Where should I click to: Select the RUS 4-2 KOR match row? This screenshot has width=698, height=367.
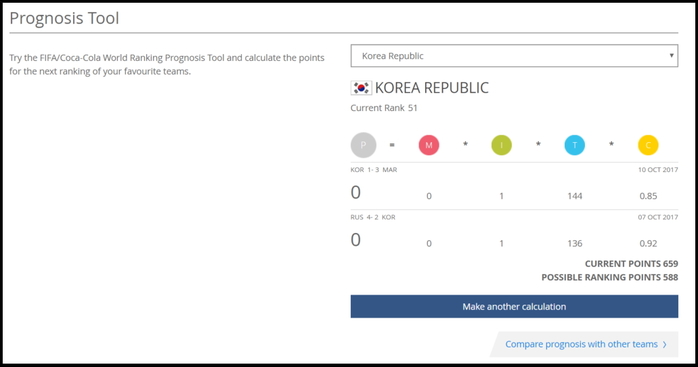[x=514, y=233]
